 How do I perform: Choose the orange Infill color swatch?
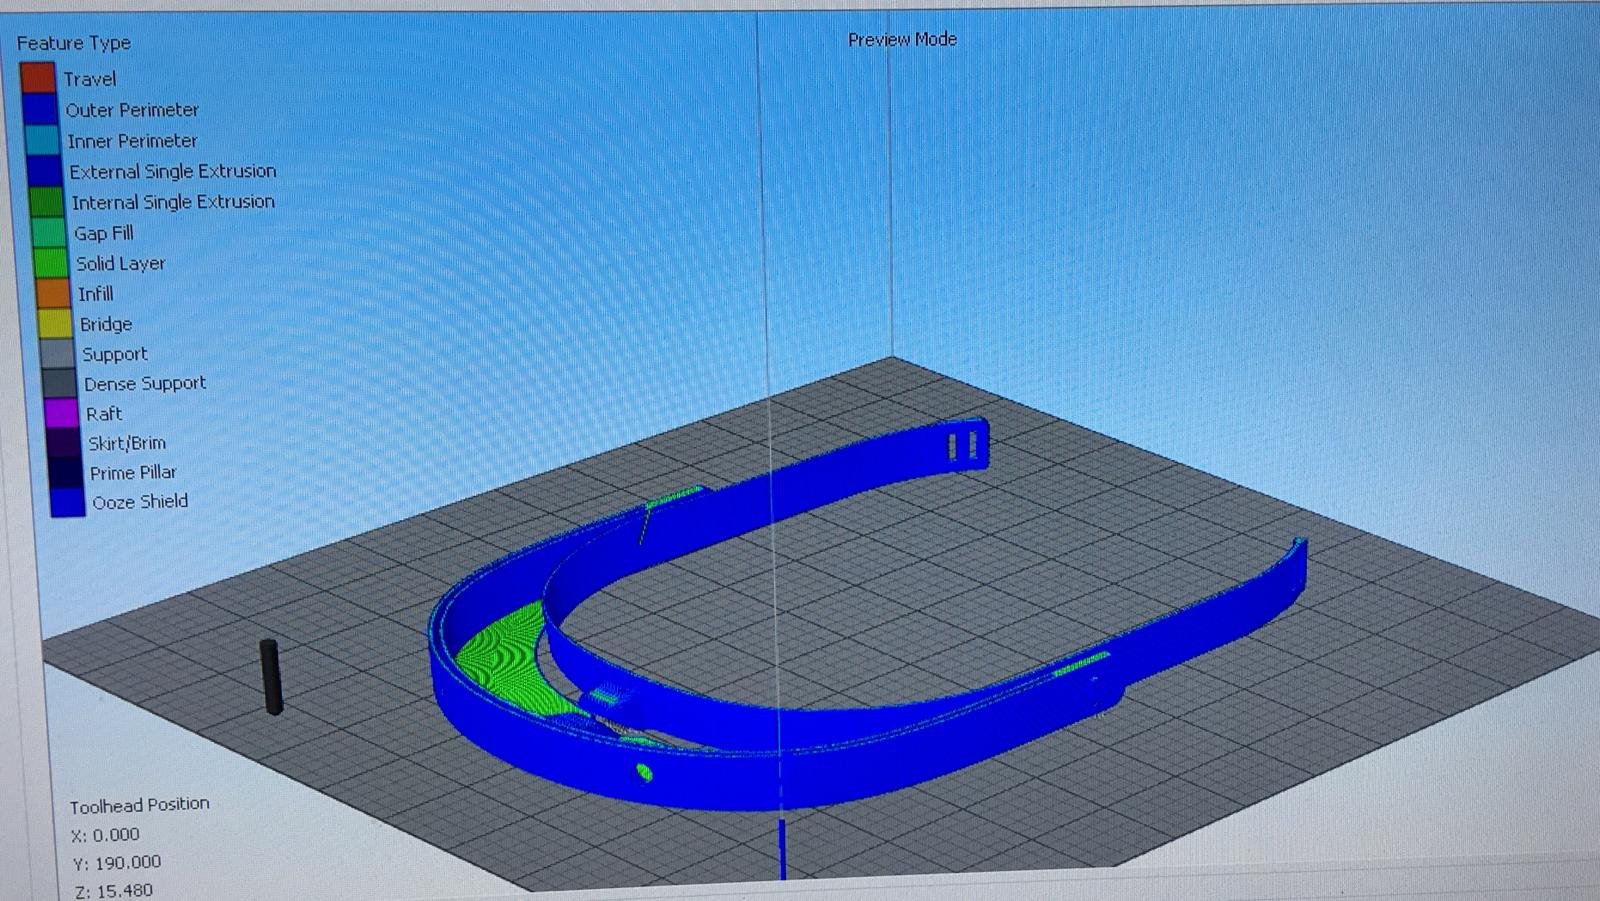(53, 294)
